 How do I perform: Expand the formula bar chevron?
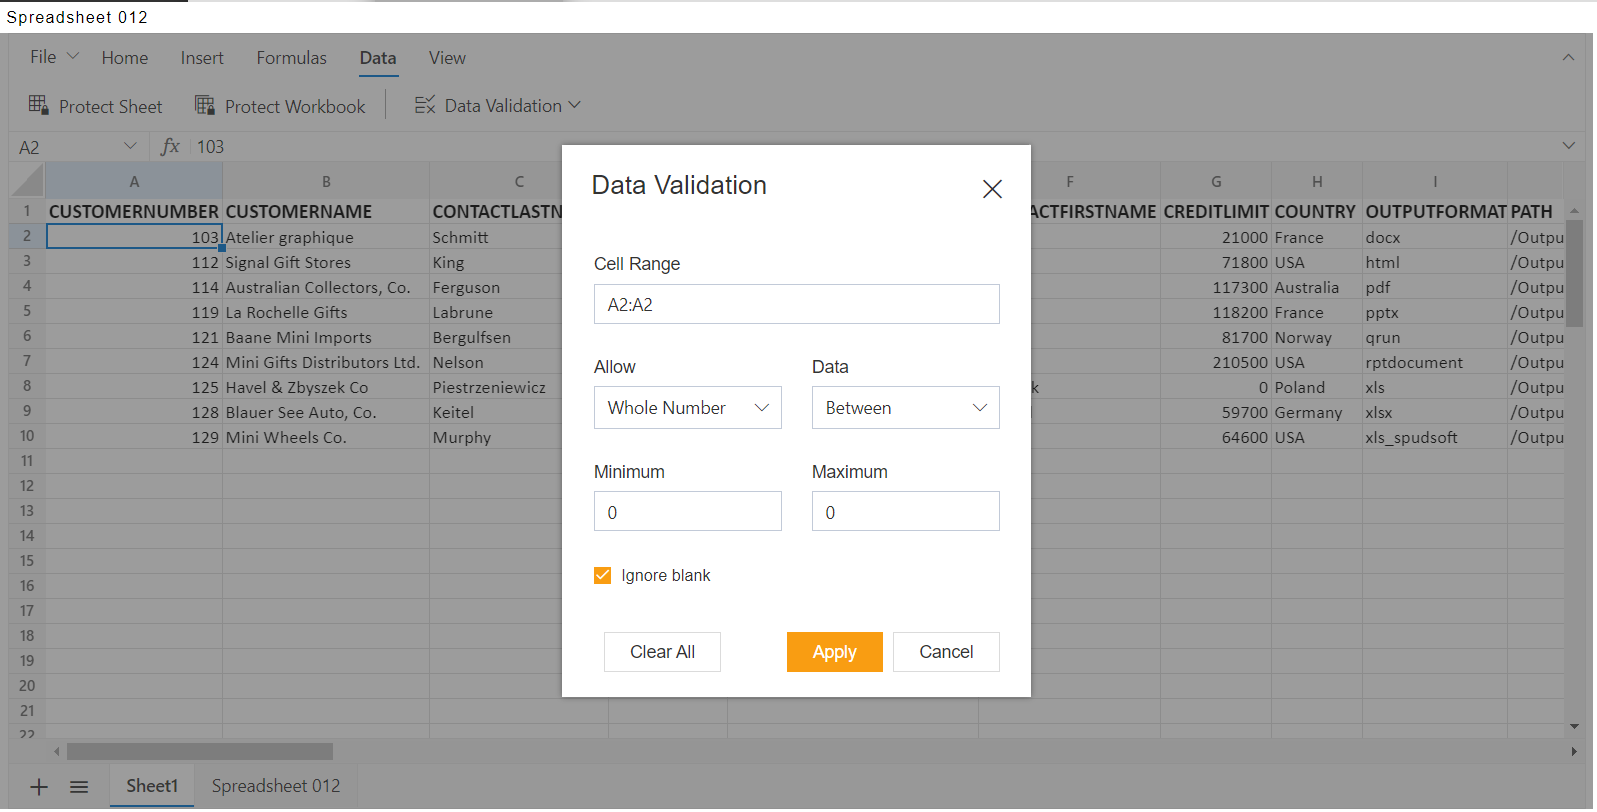(1568, 146)
